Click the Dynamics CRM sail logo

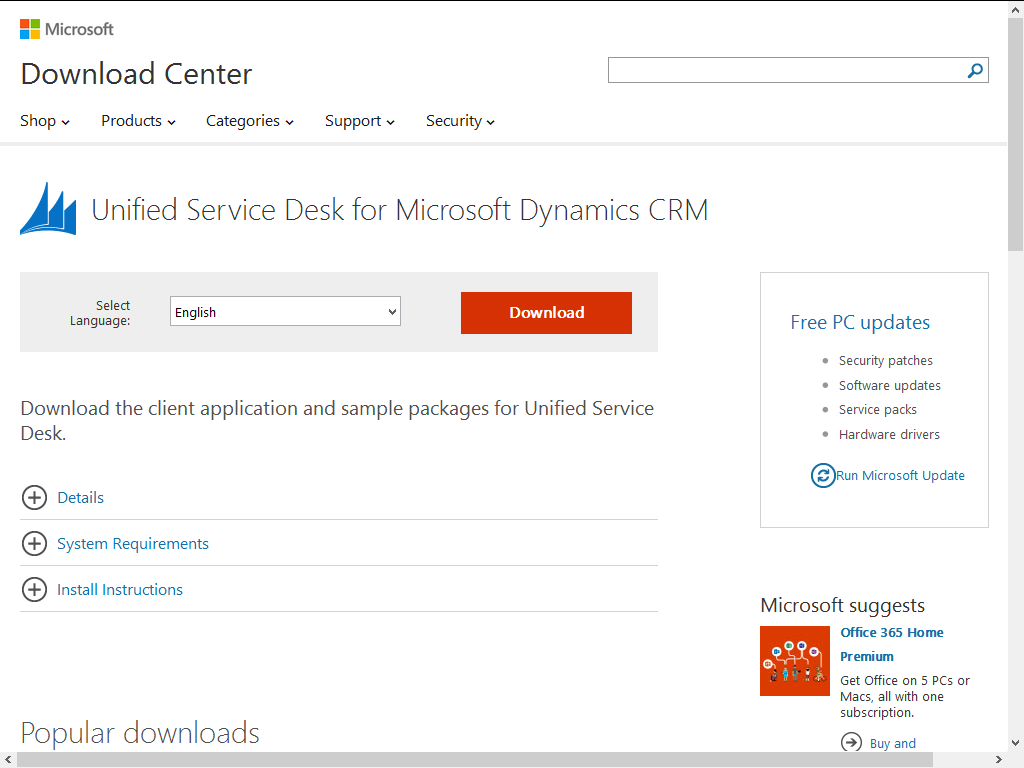pyautogui.click(x=48, y=209)
